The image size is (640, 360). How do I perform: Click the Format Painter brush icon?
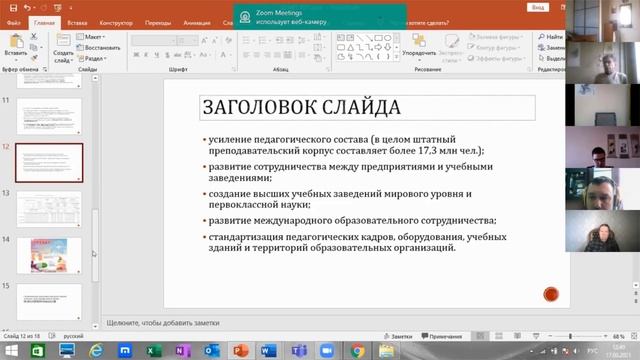click(x=34, y=58)
